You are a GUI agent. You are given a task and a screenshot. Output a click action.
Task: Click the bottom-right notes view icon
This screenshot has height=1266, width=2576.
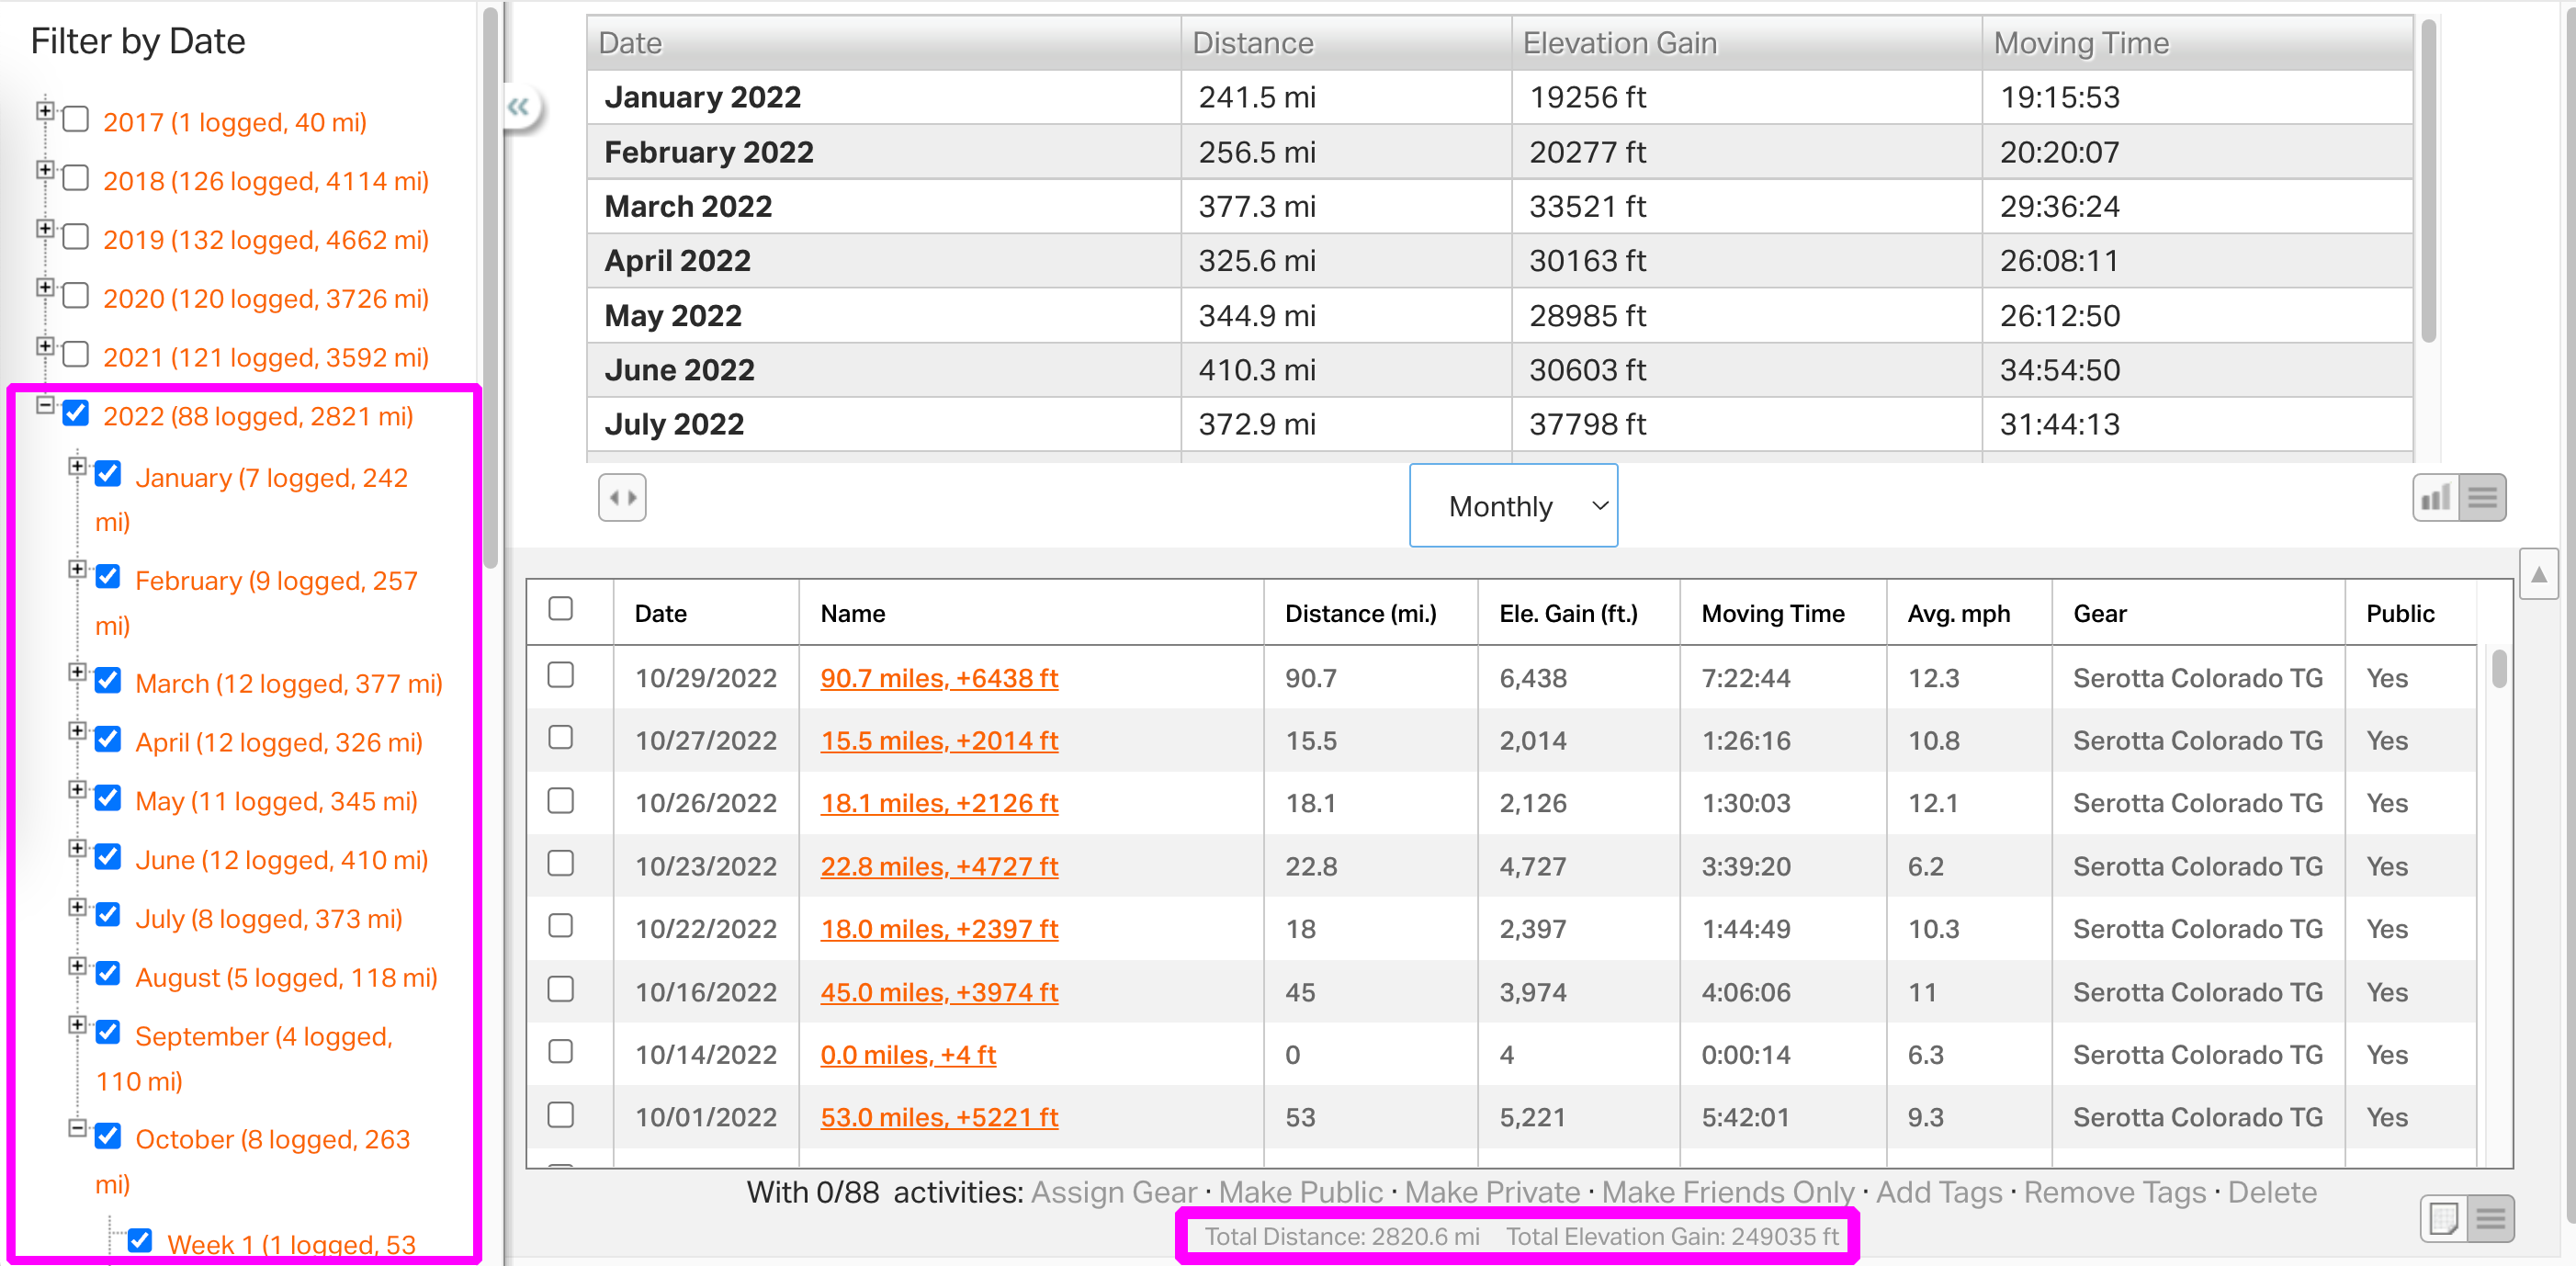click(2443, 1218)
